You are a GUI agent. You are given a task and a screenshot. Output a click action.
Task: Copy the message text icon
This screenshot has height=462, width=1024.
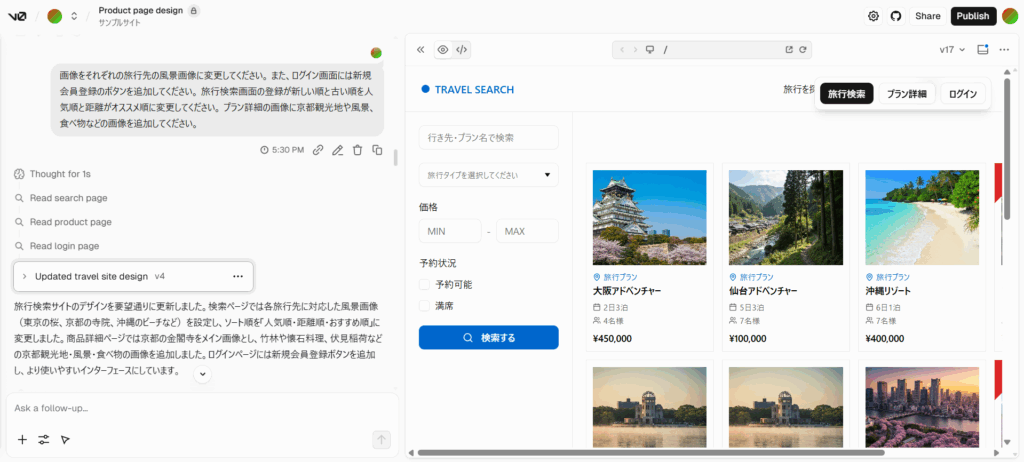(377, 150)
